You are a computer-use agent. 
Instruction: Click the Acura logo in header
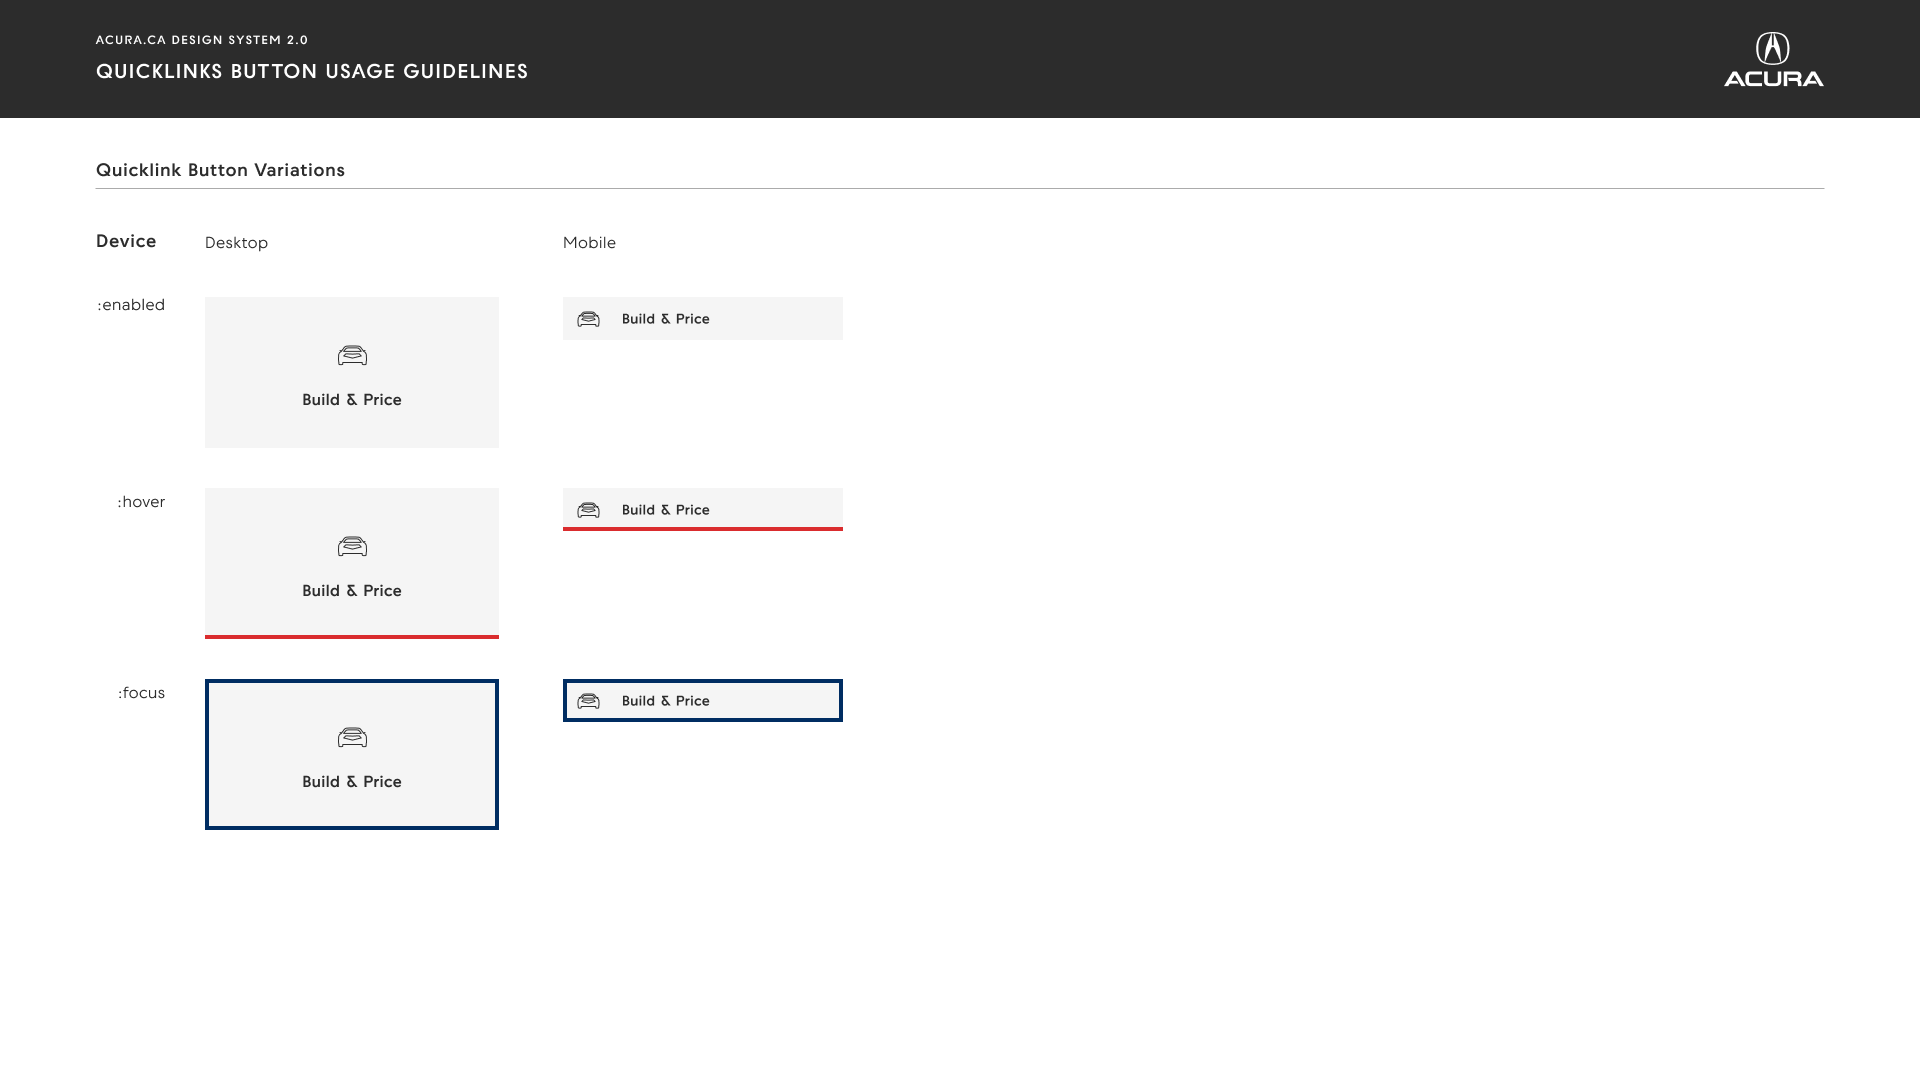[x=1773, y=59]
